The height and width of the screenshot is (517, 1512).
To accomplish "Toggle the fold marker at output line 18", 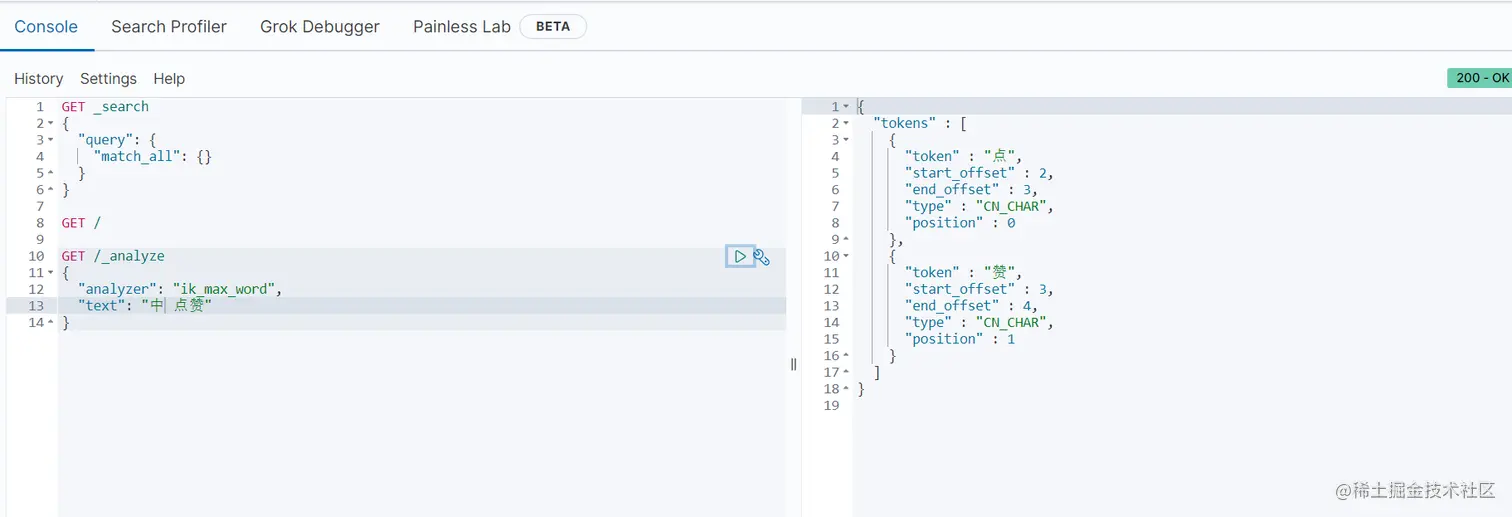I will click(x=846, y=389).
